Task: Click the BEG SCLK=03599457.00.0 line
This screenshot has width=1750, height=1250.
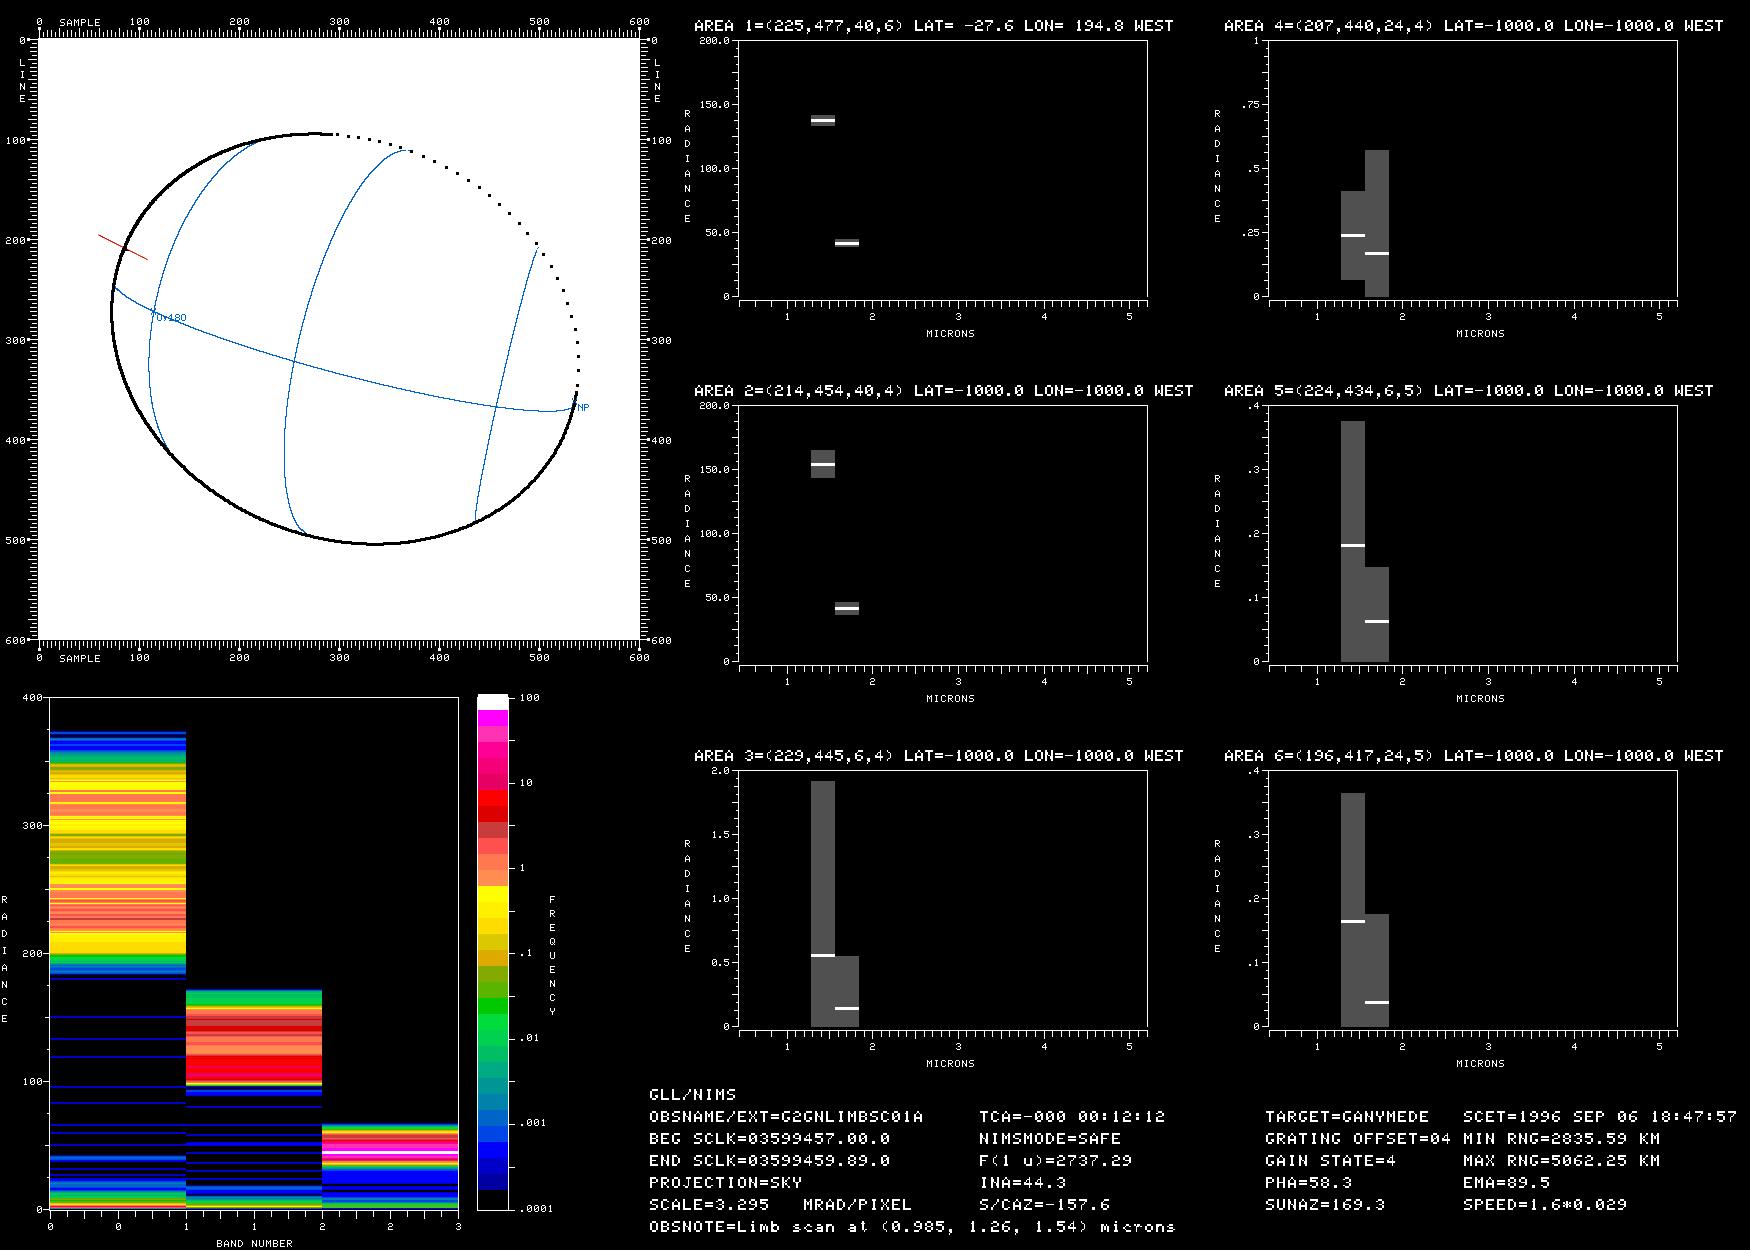Action: tap(770, 1139)
